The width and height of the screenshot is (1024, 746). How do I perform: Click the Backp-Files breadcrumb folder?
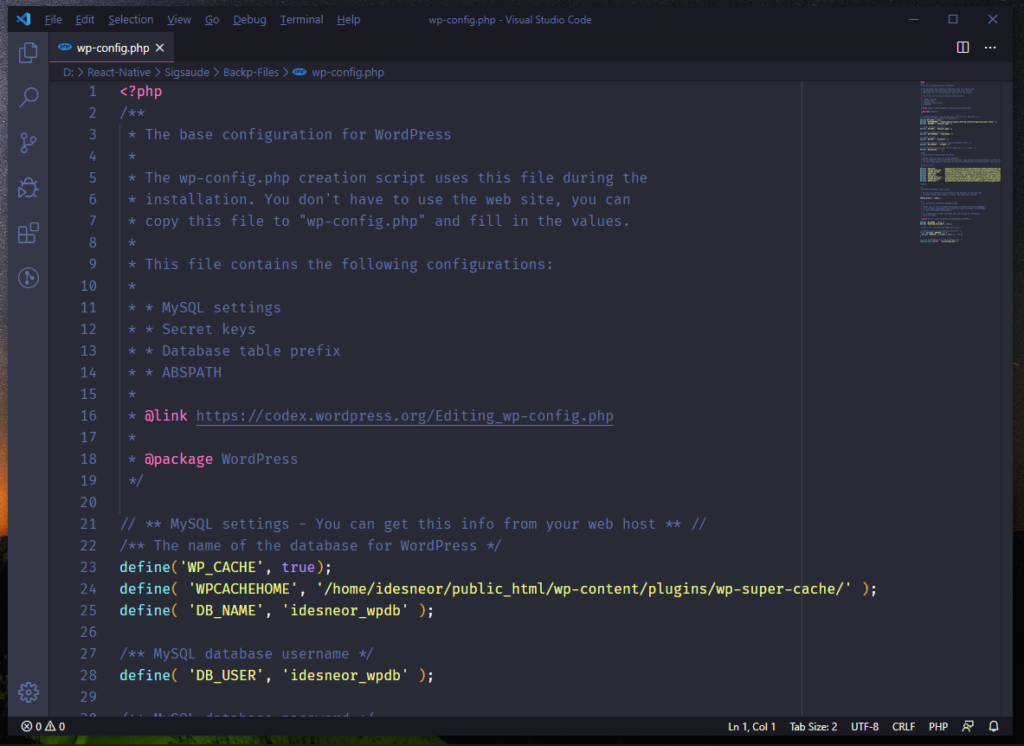251,72
